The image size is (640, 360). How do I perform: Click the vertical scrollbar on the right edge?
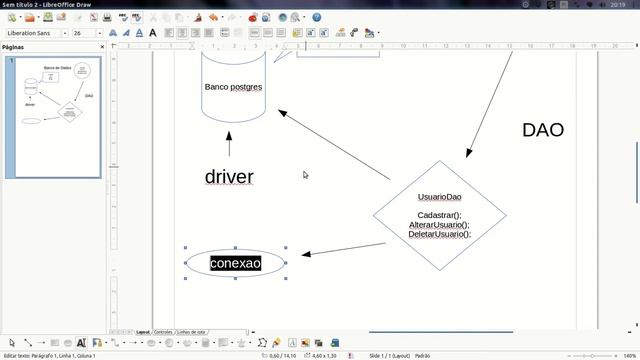coord(637,171)
